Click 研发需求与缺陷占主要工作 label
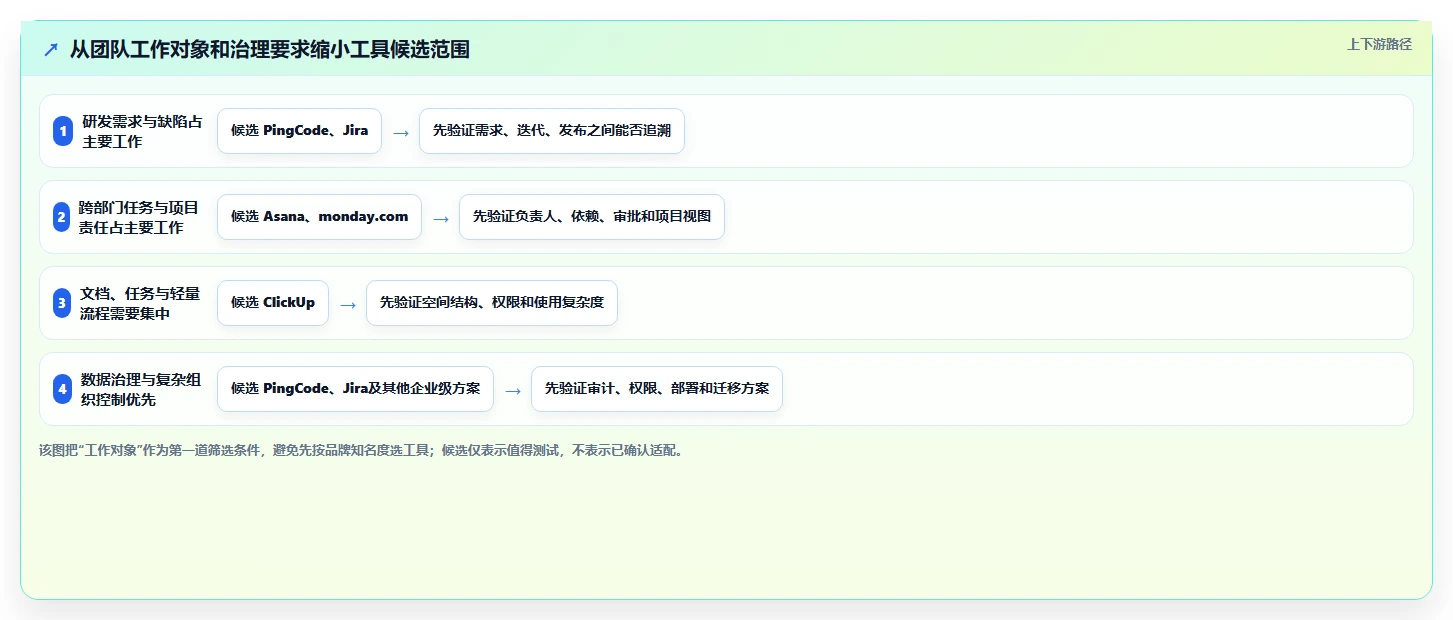 click(141, 131)
